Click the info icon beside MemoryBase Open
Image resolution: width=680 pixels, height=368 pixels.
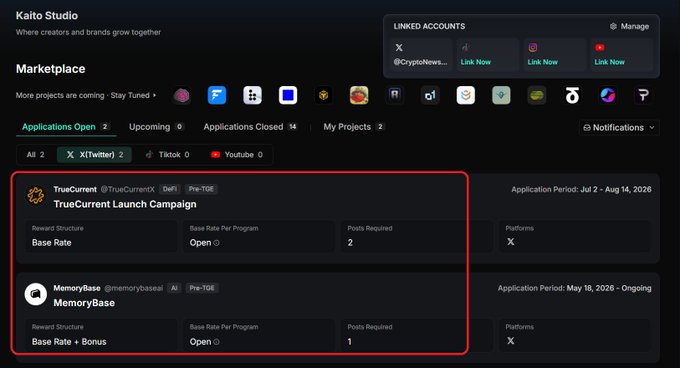click(216, 342)
